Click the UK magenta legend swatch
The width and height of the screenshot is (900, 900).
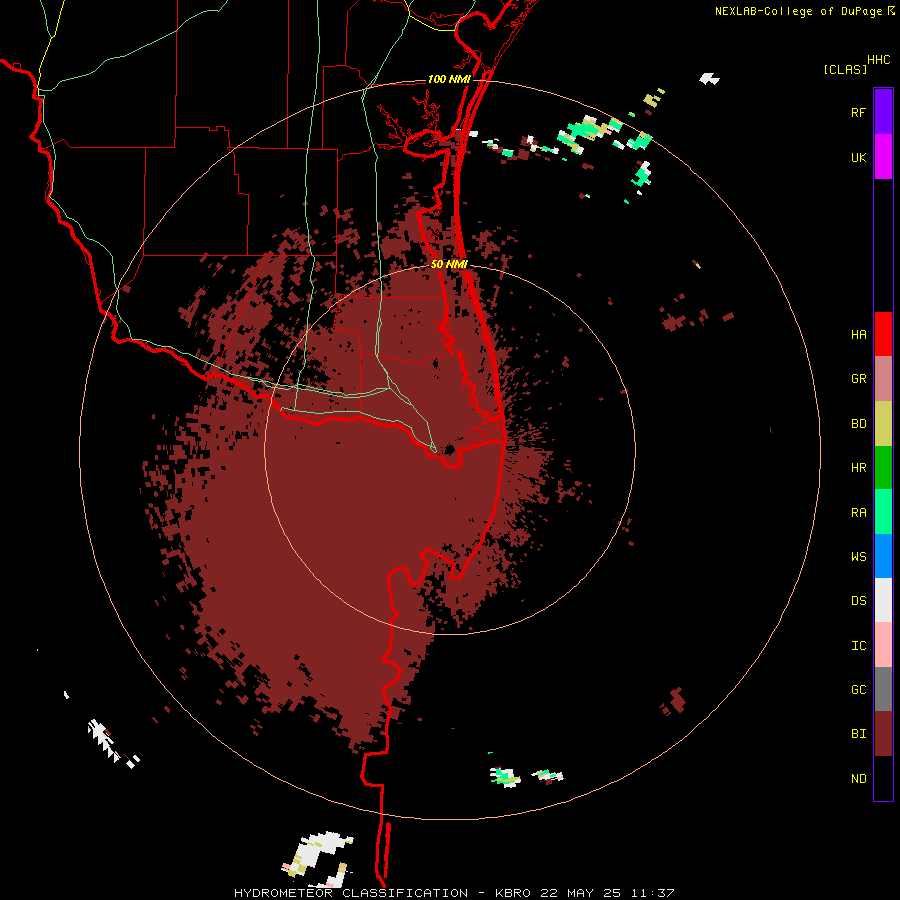tap(883, 157)
